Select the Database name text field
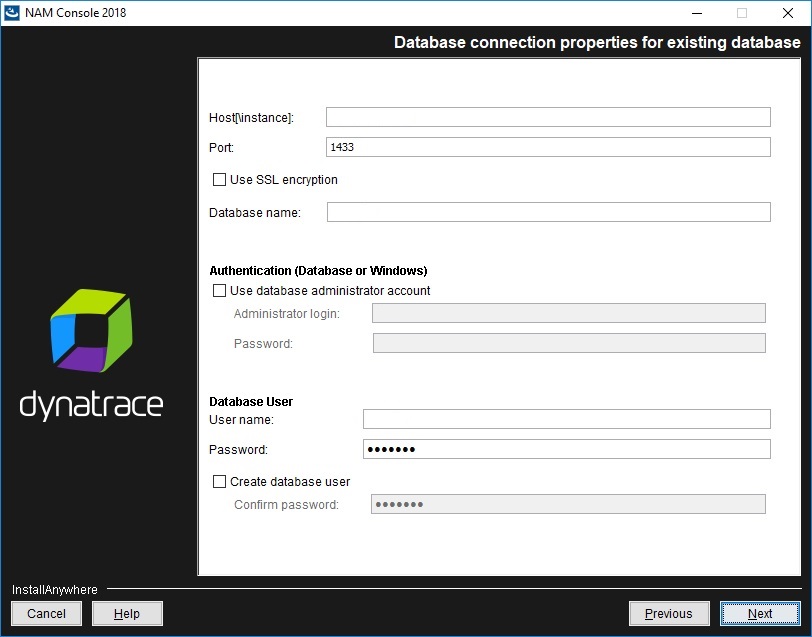 (548, 212)
